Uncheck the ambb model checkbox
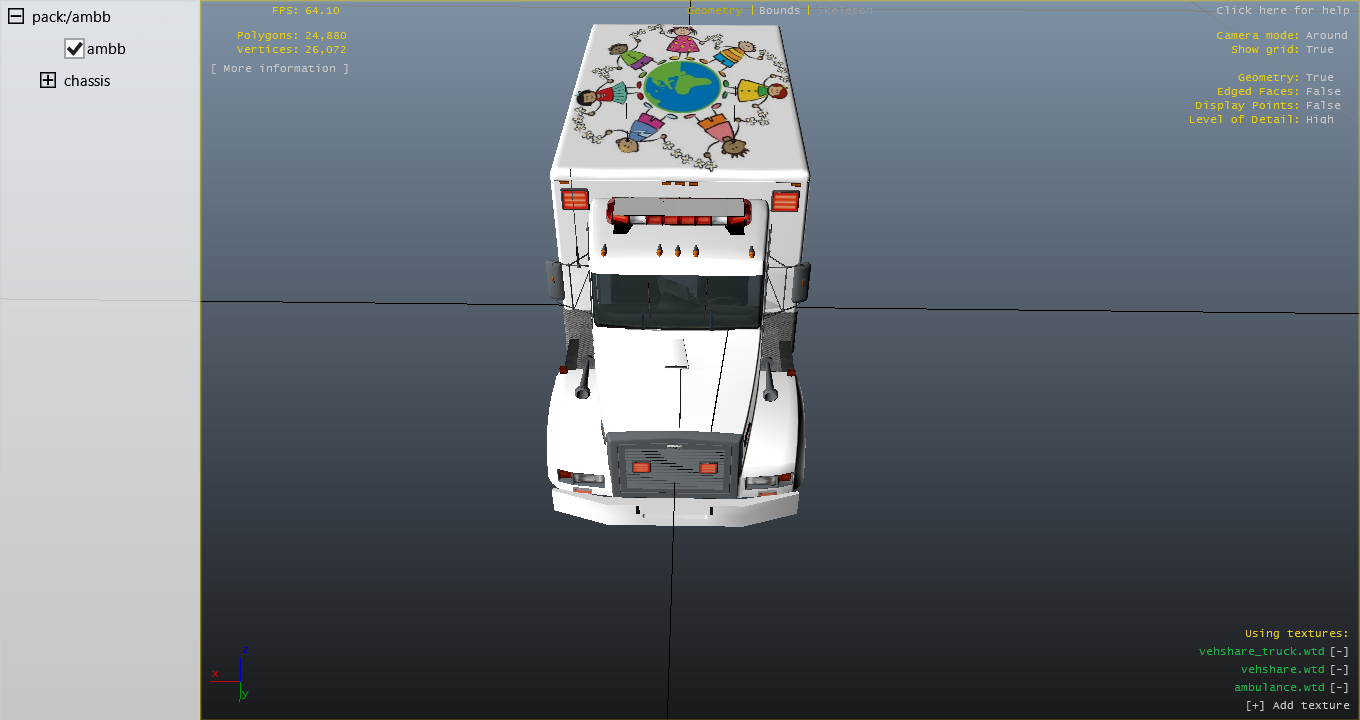This screenshot has height=720, width=1360. pos(74,49)
